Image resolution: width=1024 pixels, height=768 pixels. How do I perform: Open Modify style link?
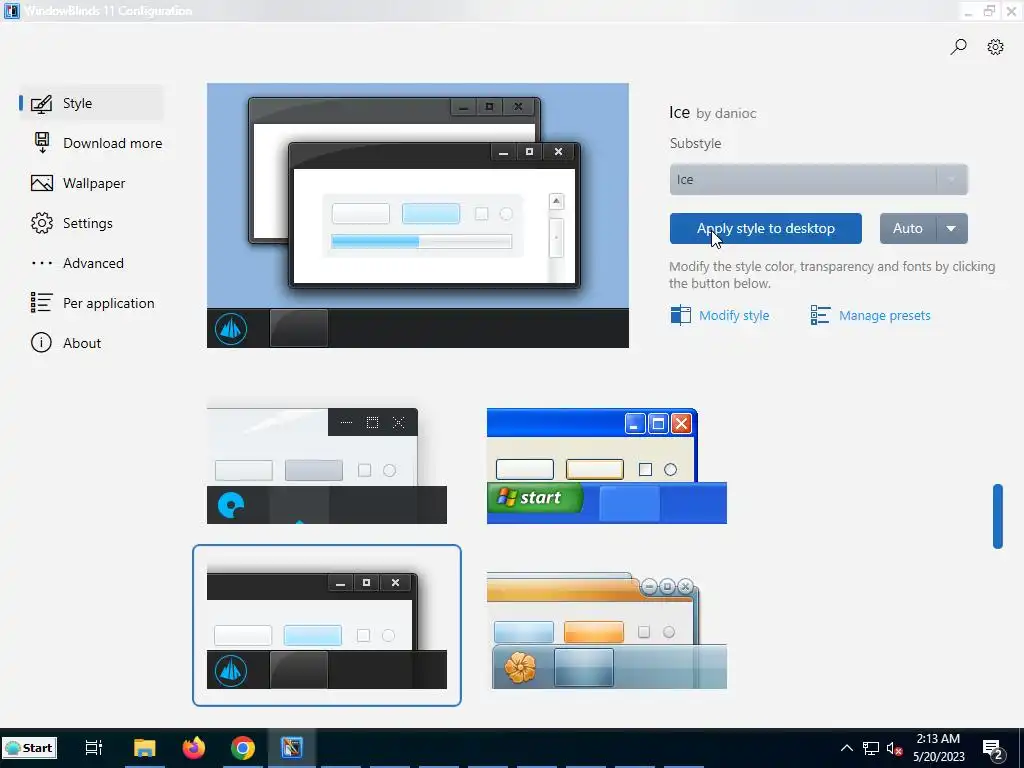tap(734, 315)
